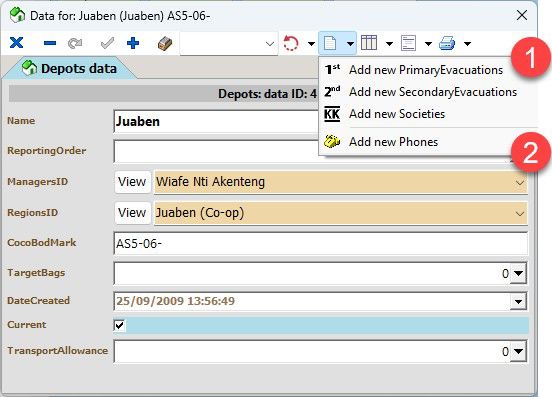The height and width of the screenshot is (397, 552).
Task: Click the form layout icon
Action: (408, 43)
